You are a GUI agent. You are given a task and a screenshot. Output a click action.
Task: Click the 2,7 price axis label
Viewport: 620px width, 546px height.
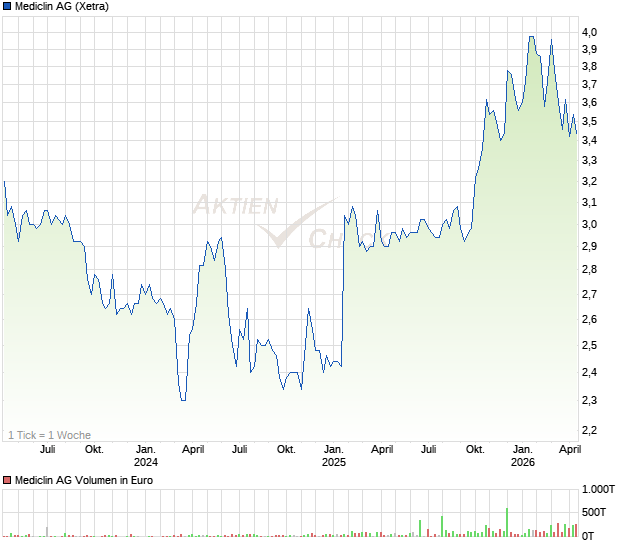[589, 294]
